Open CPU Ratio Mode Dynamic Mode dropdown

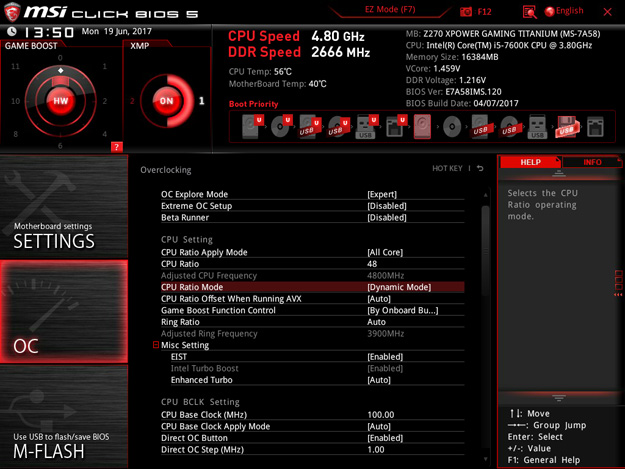399,287
